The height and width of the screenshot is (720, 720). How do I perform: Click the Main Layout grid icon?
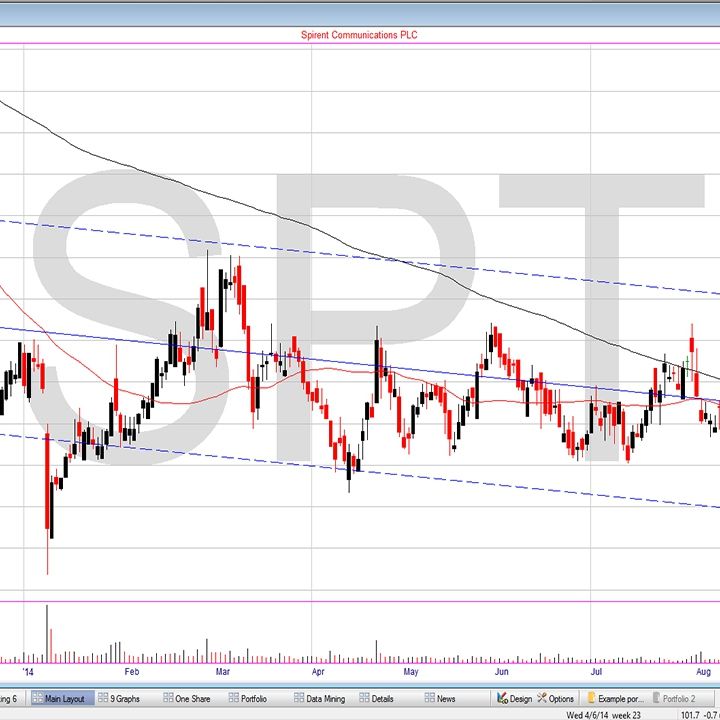(x=37, y=698)
